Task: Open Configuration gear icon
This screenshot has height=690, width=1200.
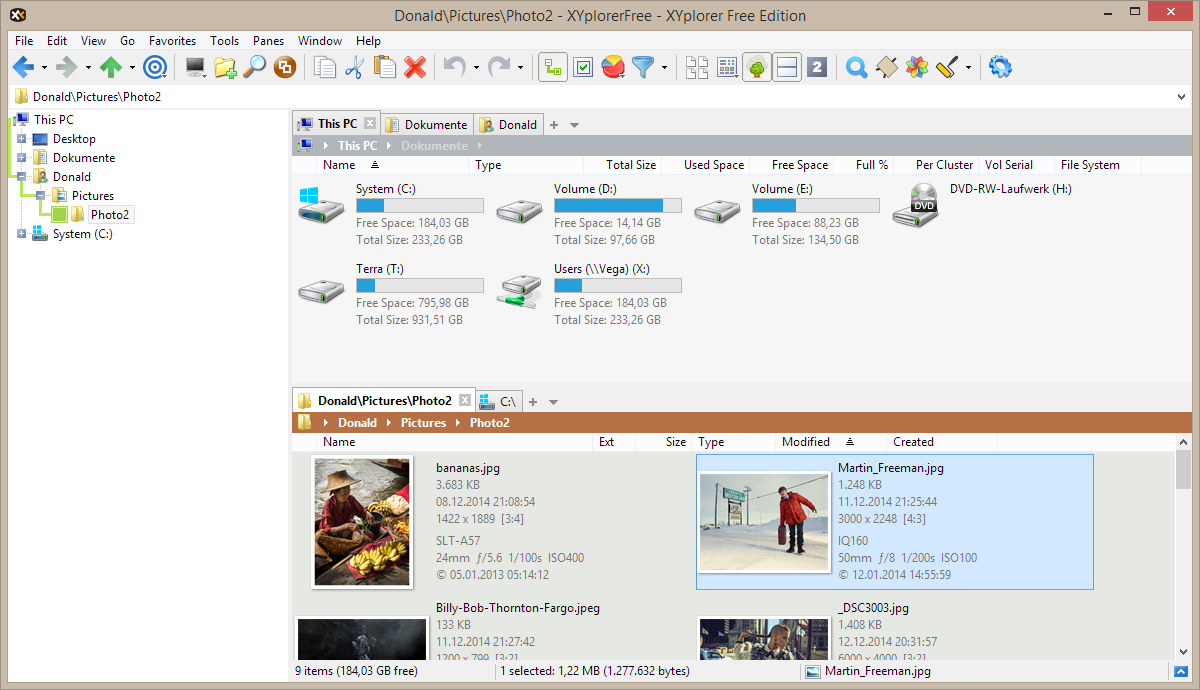Action: tap(1000, 67)
